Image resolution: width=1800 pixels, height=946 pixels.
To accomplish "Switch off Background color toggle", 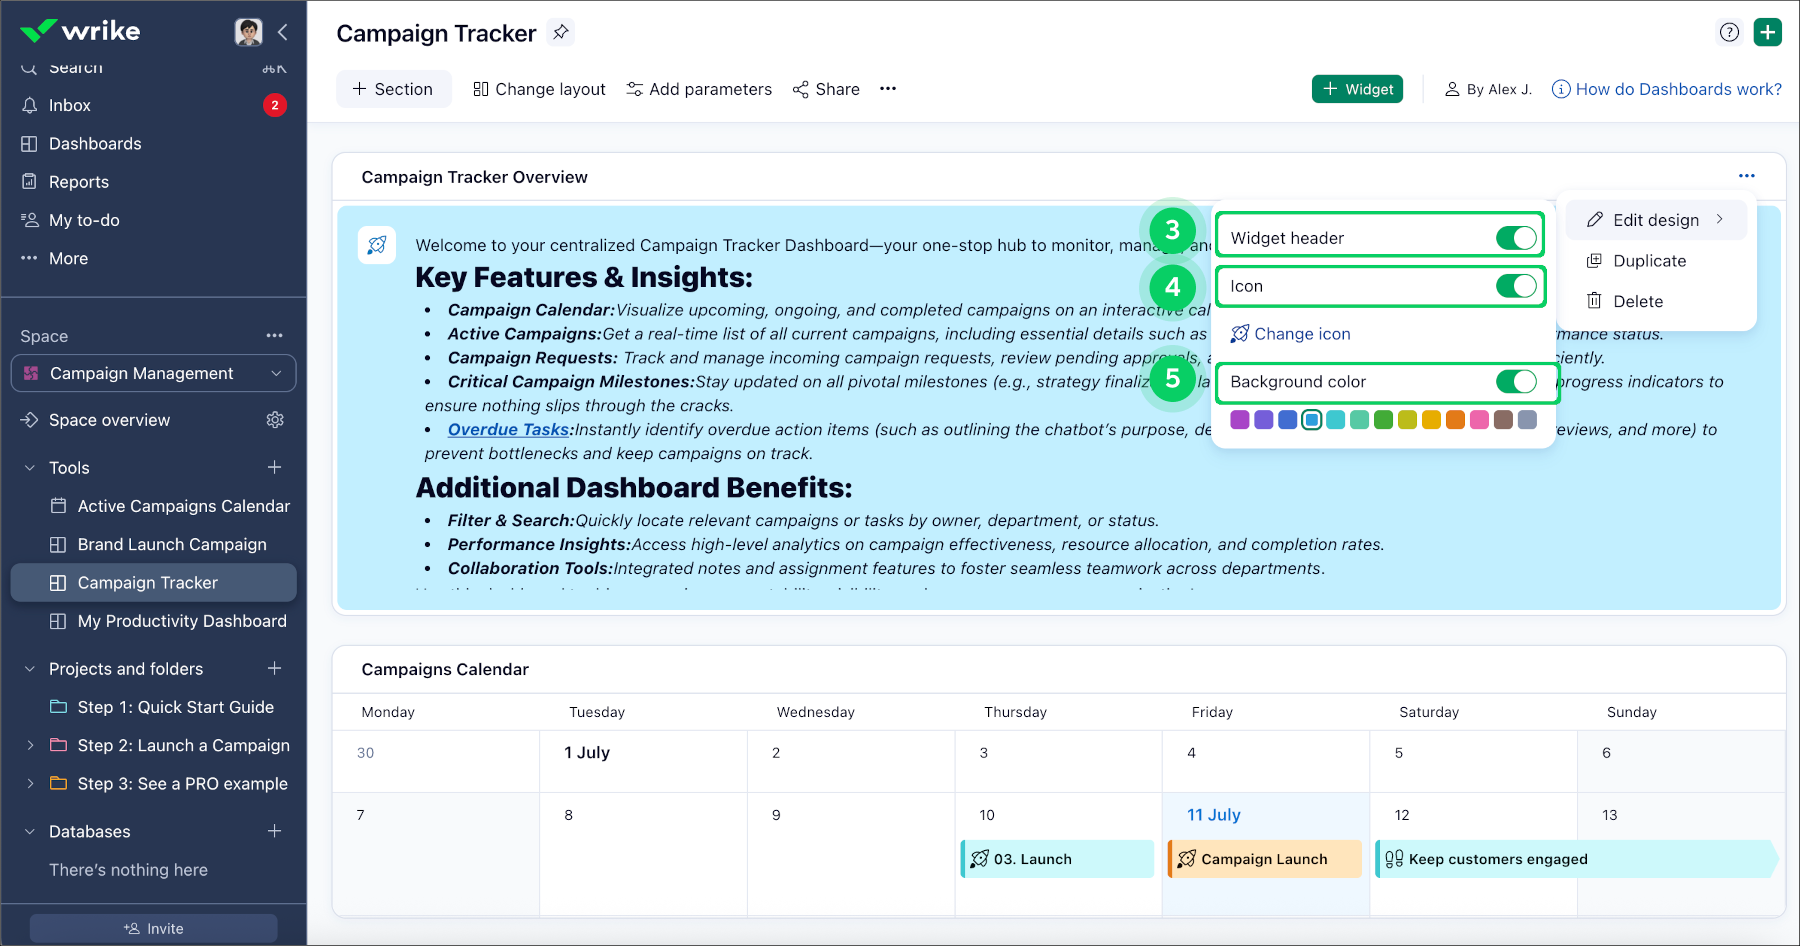I will (x=1515, y=382).
